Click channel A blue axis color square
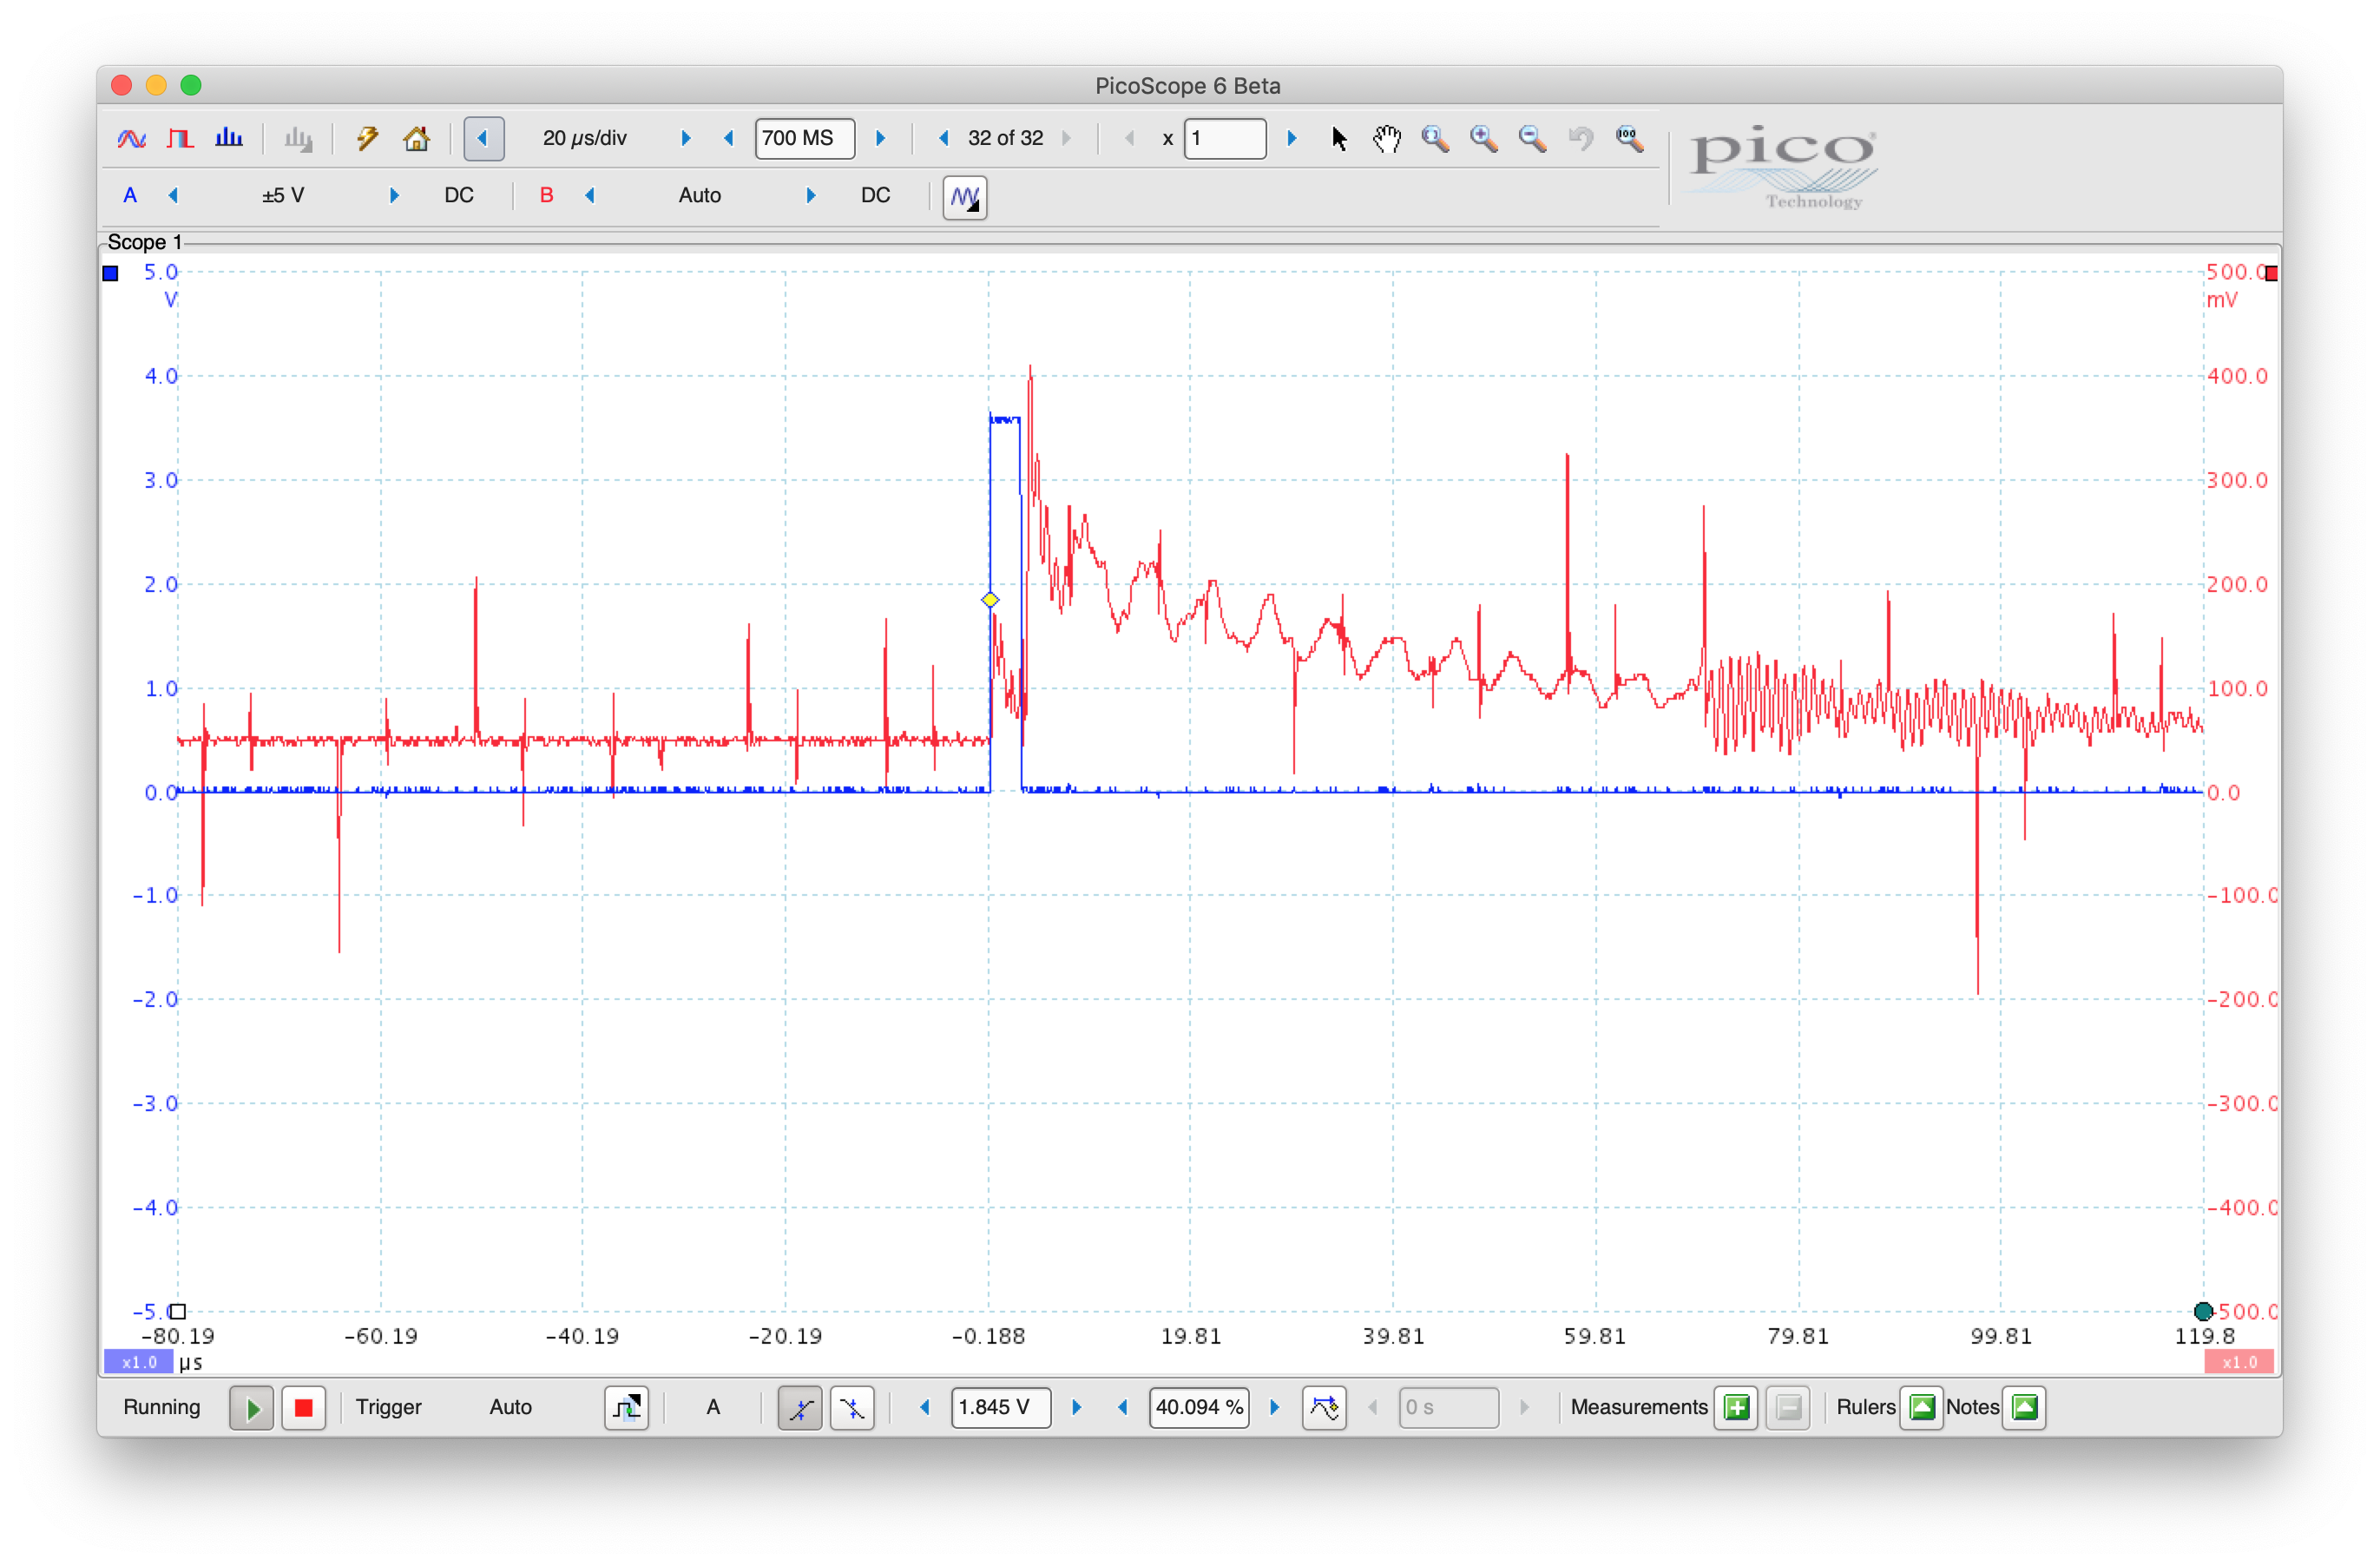The height and width of the screenshot is (1566, 2380). (111, 273)
